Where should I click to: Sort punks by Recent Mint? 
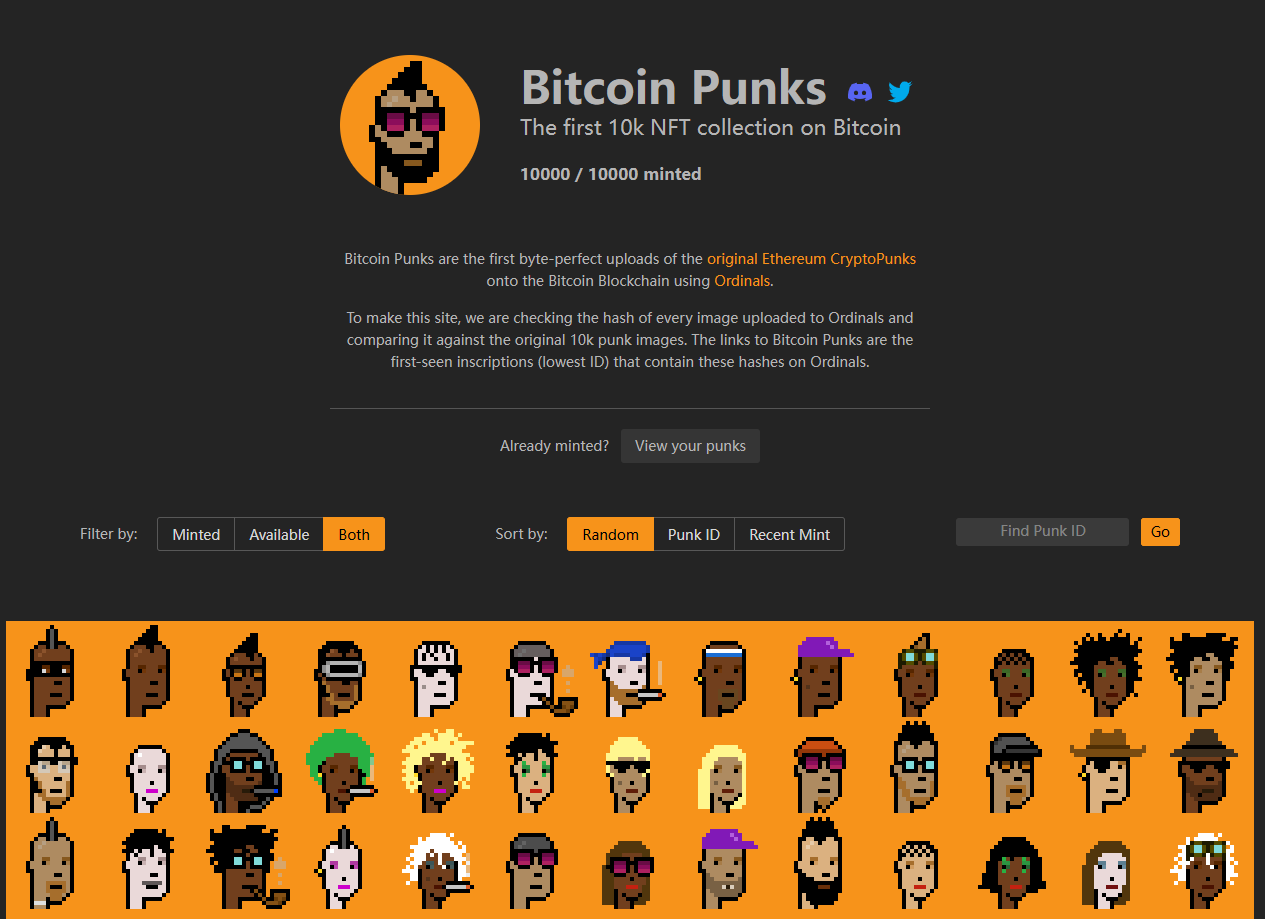click(x=790, y=534)
